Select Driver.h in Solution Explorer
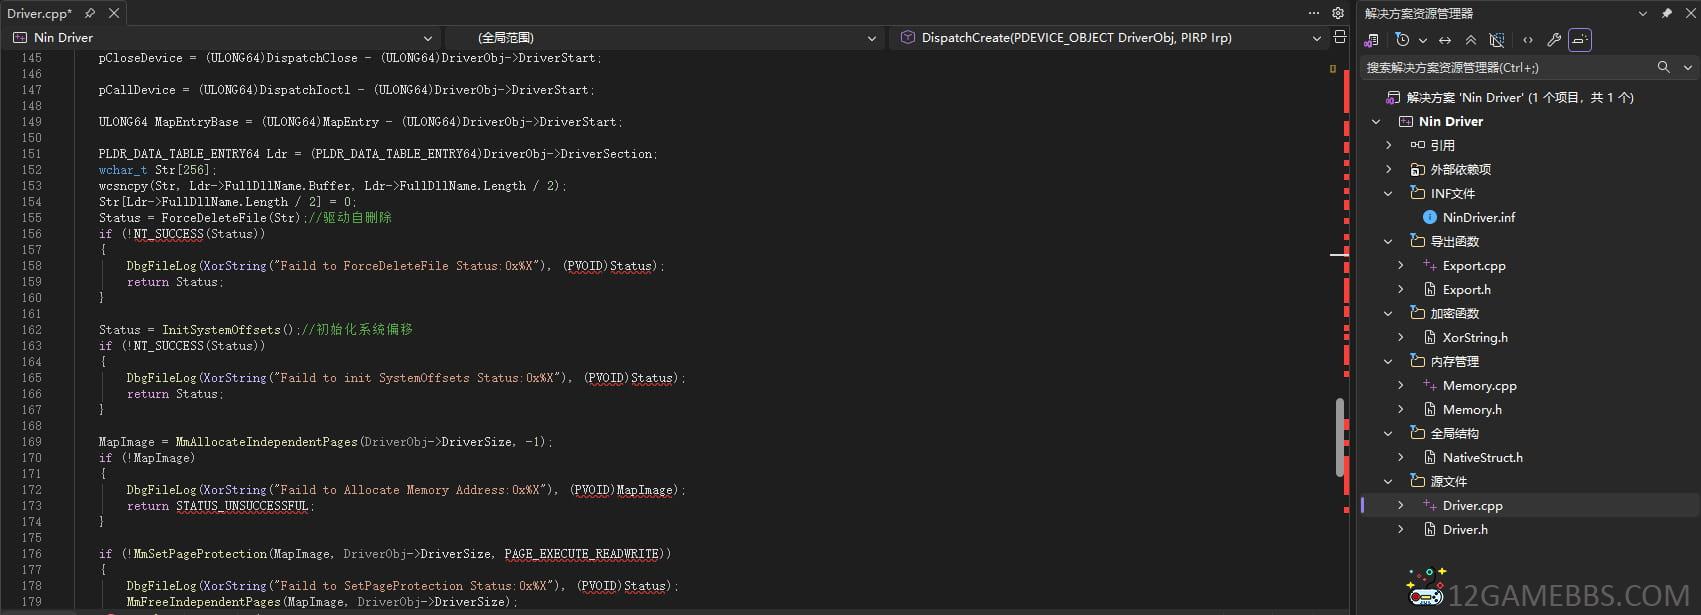This screenshot has width=1701, height=615. tap(1465, 529)
